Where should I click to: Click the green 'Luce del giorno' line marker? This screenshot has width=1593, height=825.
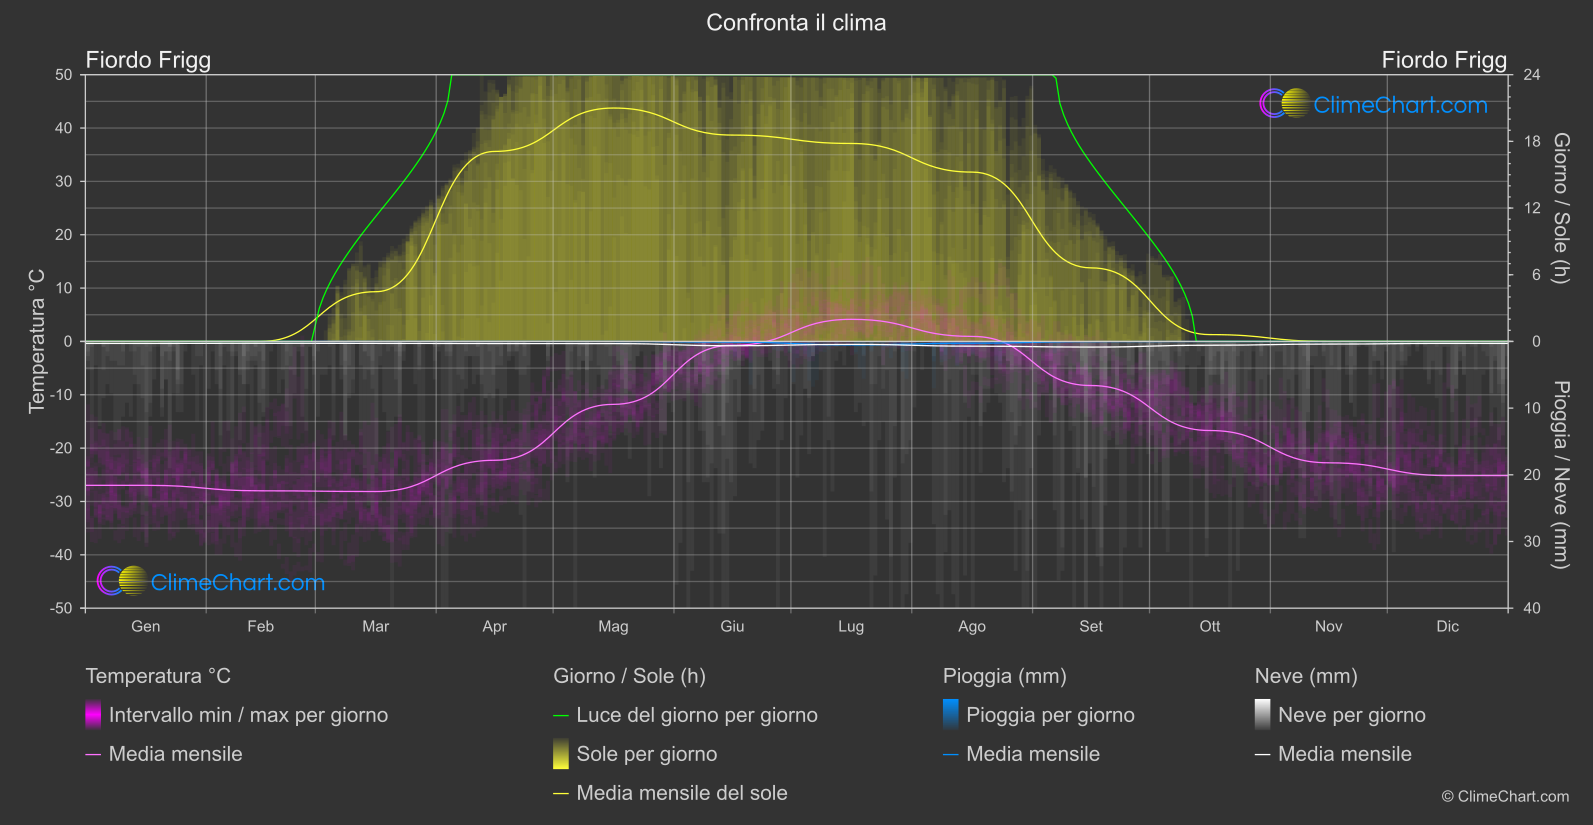[x=561, y=716]
